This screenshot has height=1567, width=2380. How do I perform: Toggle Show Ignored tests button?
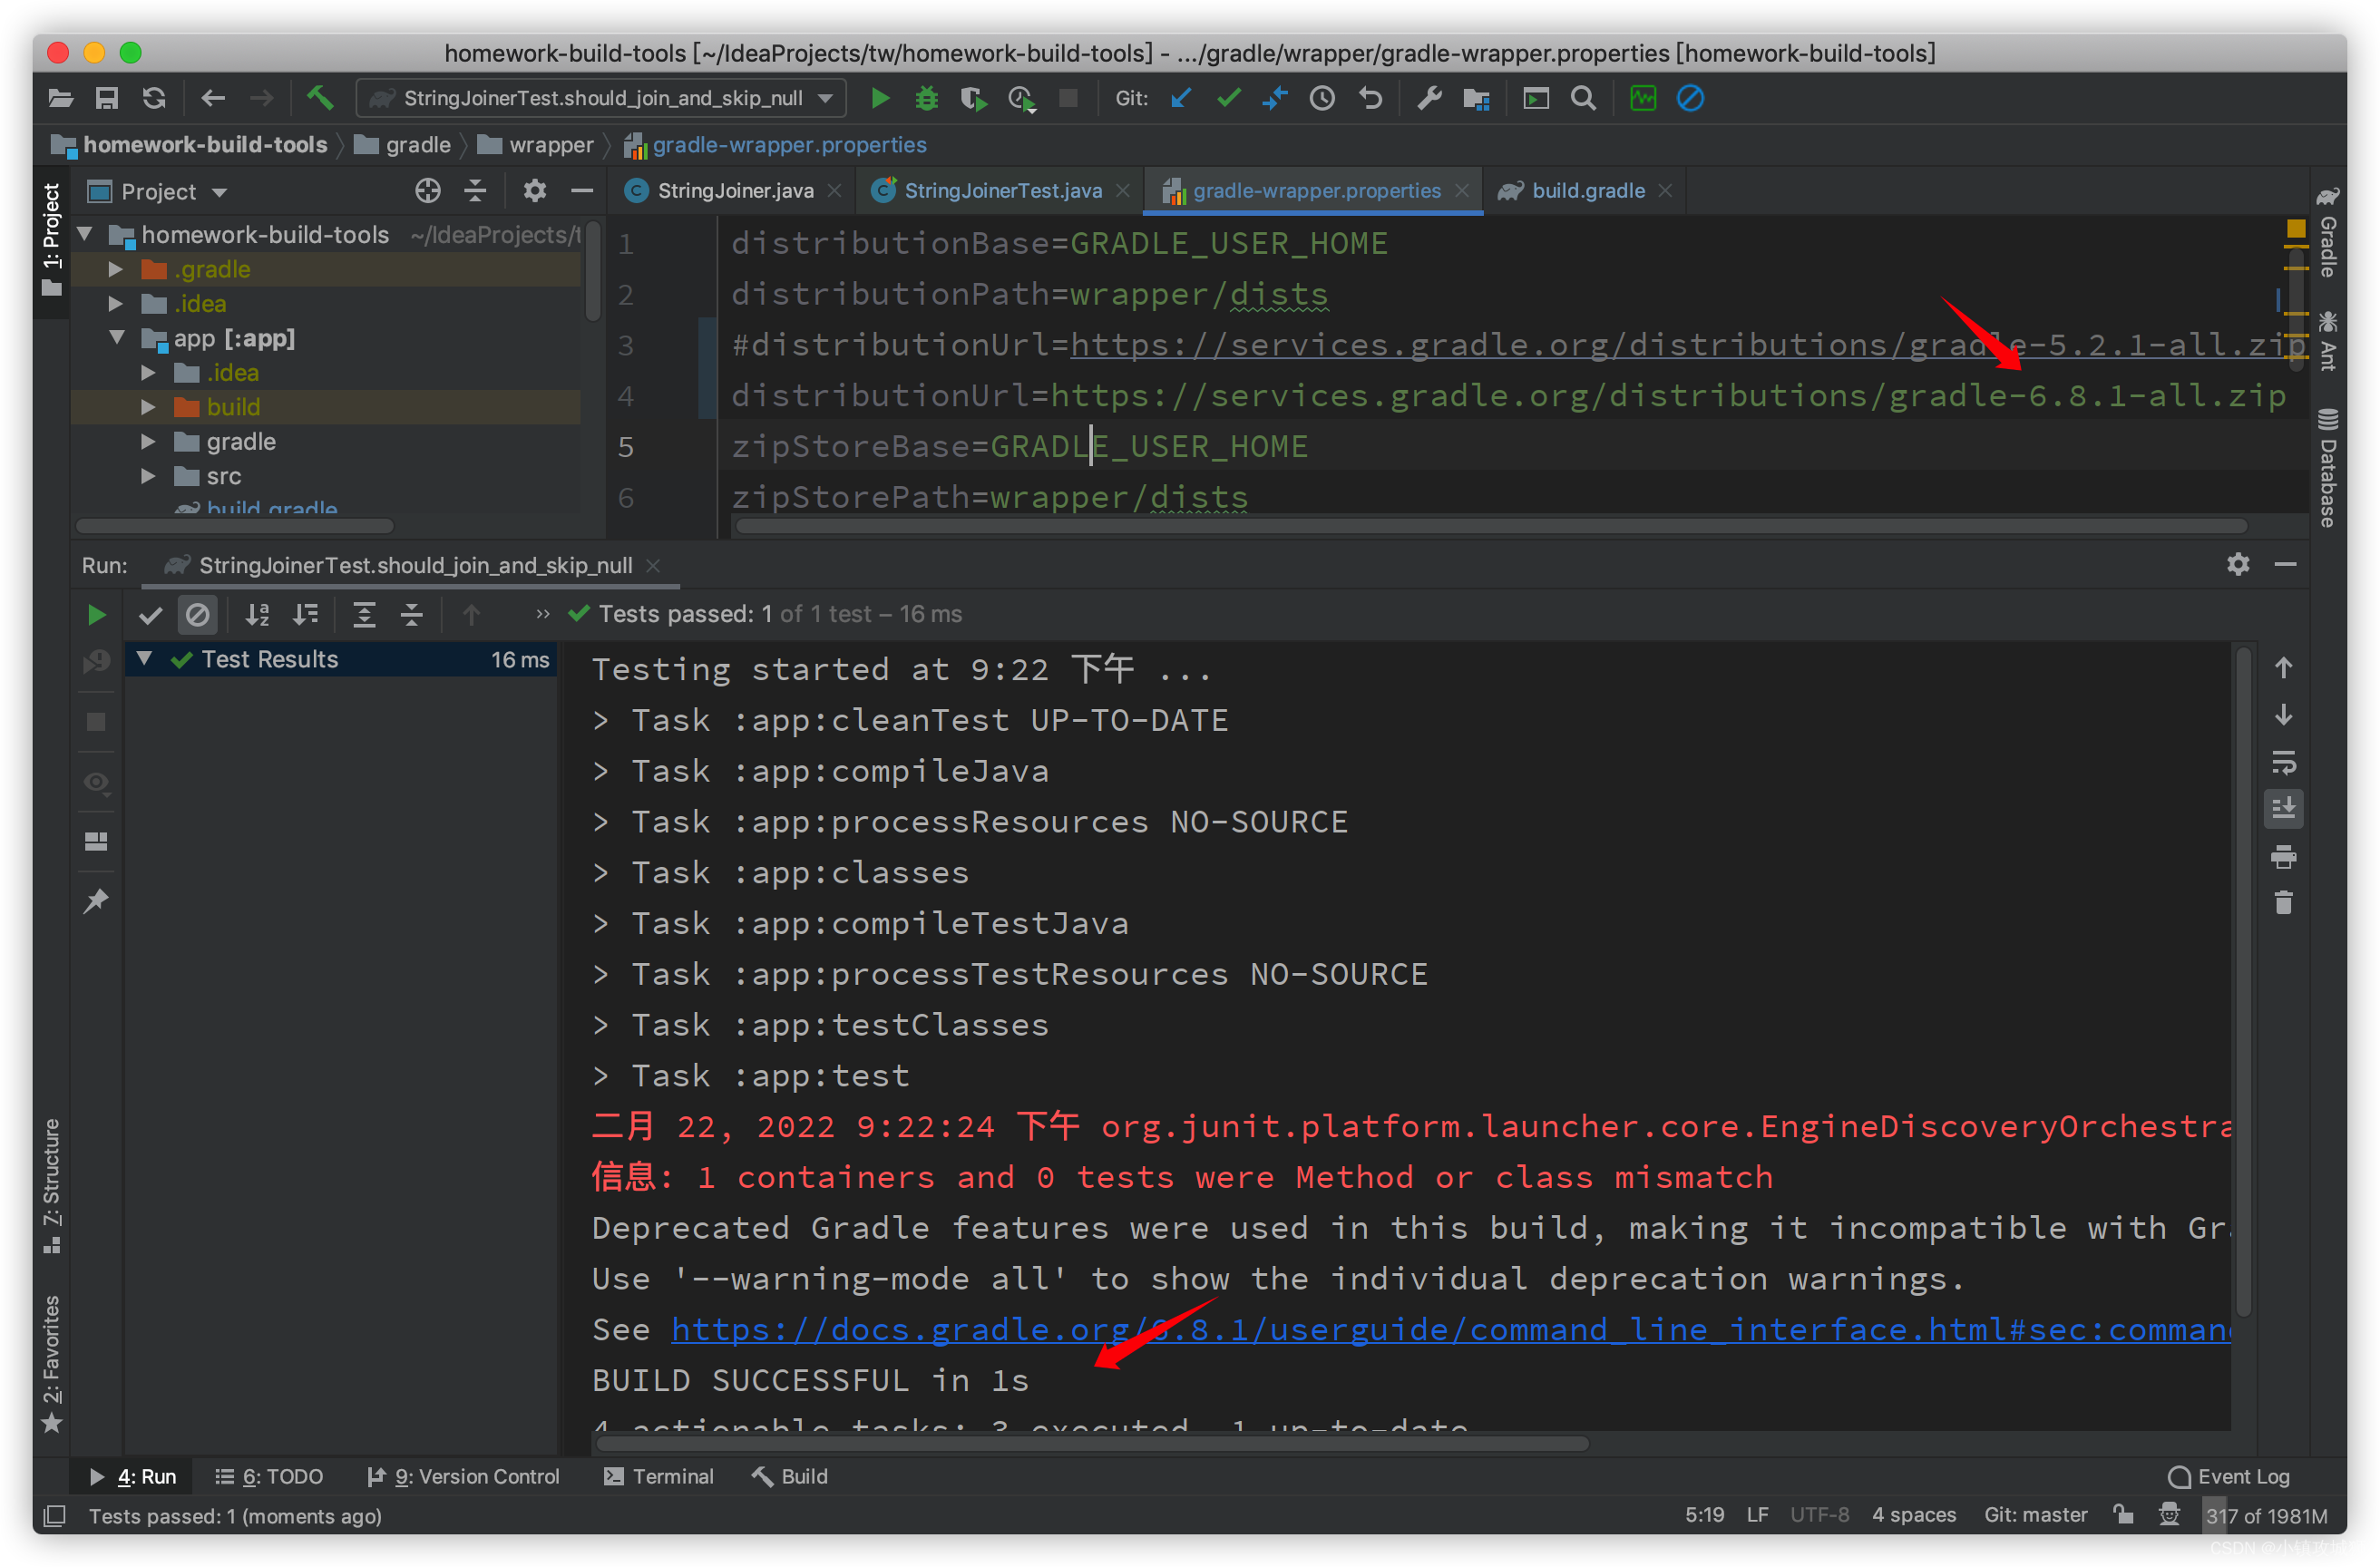tap(198, 614)
